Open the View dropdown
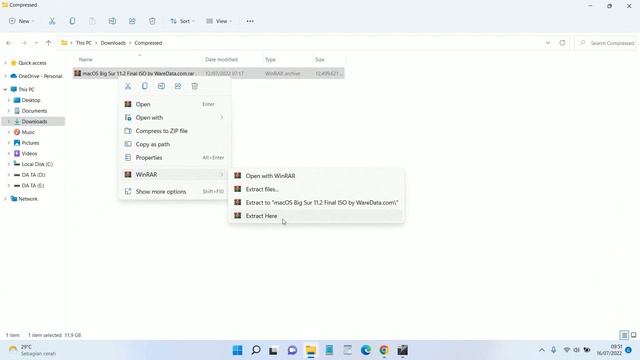This screenshot has height=360, width=640. pyautogui.click(x=219, y=21)
